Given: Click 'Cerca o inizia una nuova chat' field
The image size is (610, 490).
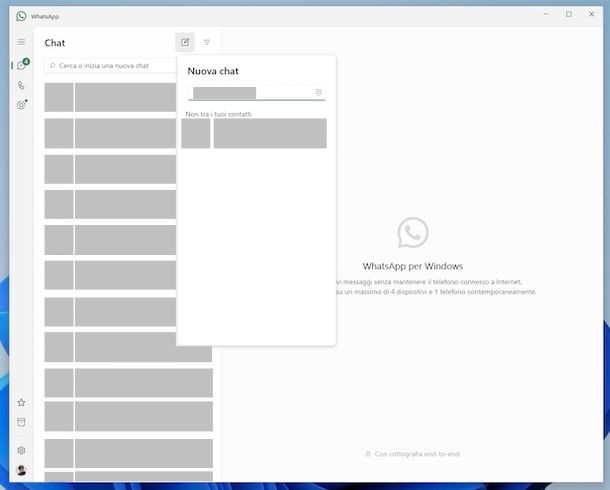Looking at the screenshot, I should click(111, 66).
